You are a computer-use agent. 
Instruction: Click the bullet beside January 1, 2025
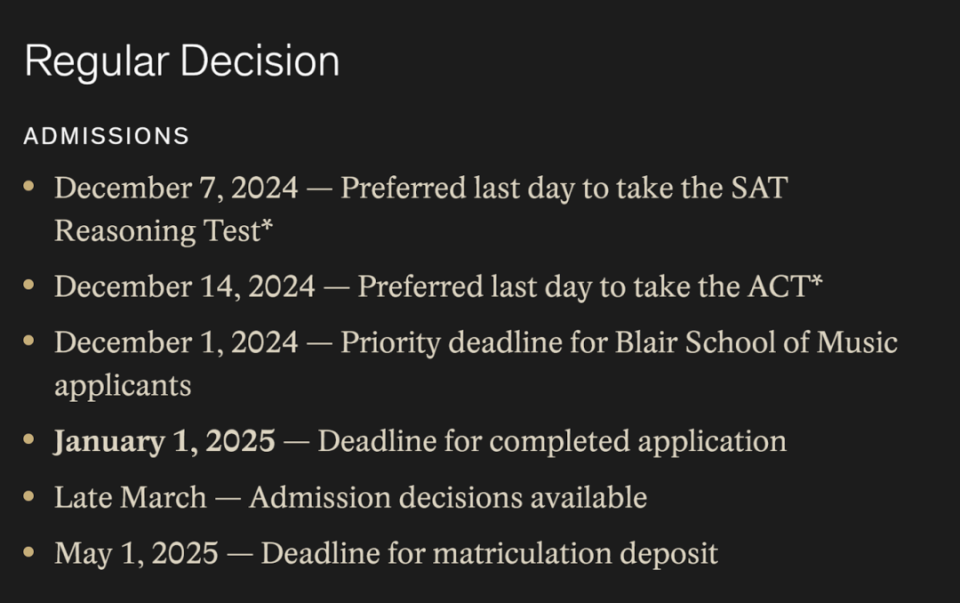click(29, 440)
